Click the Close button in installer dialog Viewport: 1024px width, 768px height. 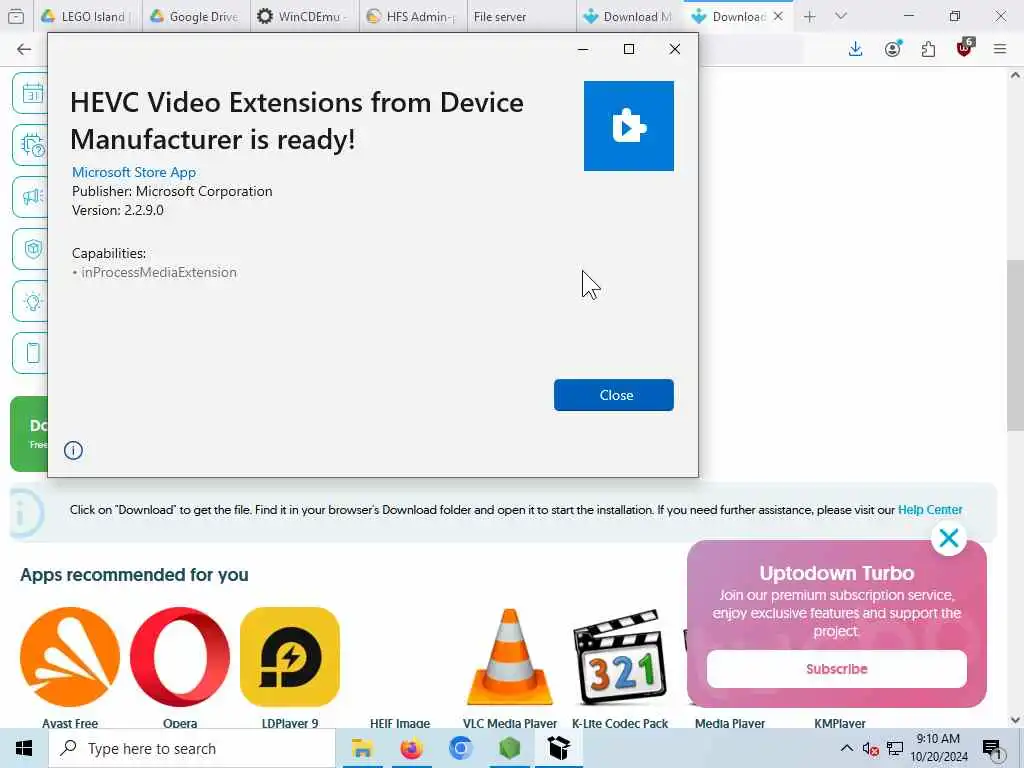pyautogui.click(x=613, y=395)
